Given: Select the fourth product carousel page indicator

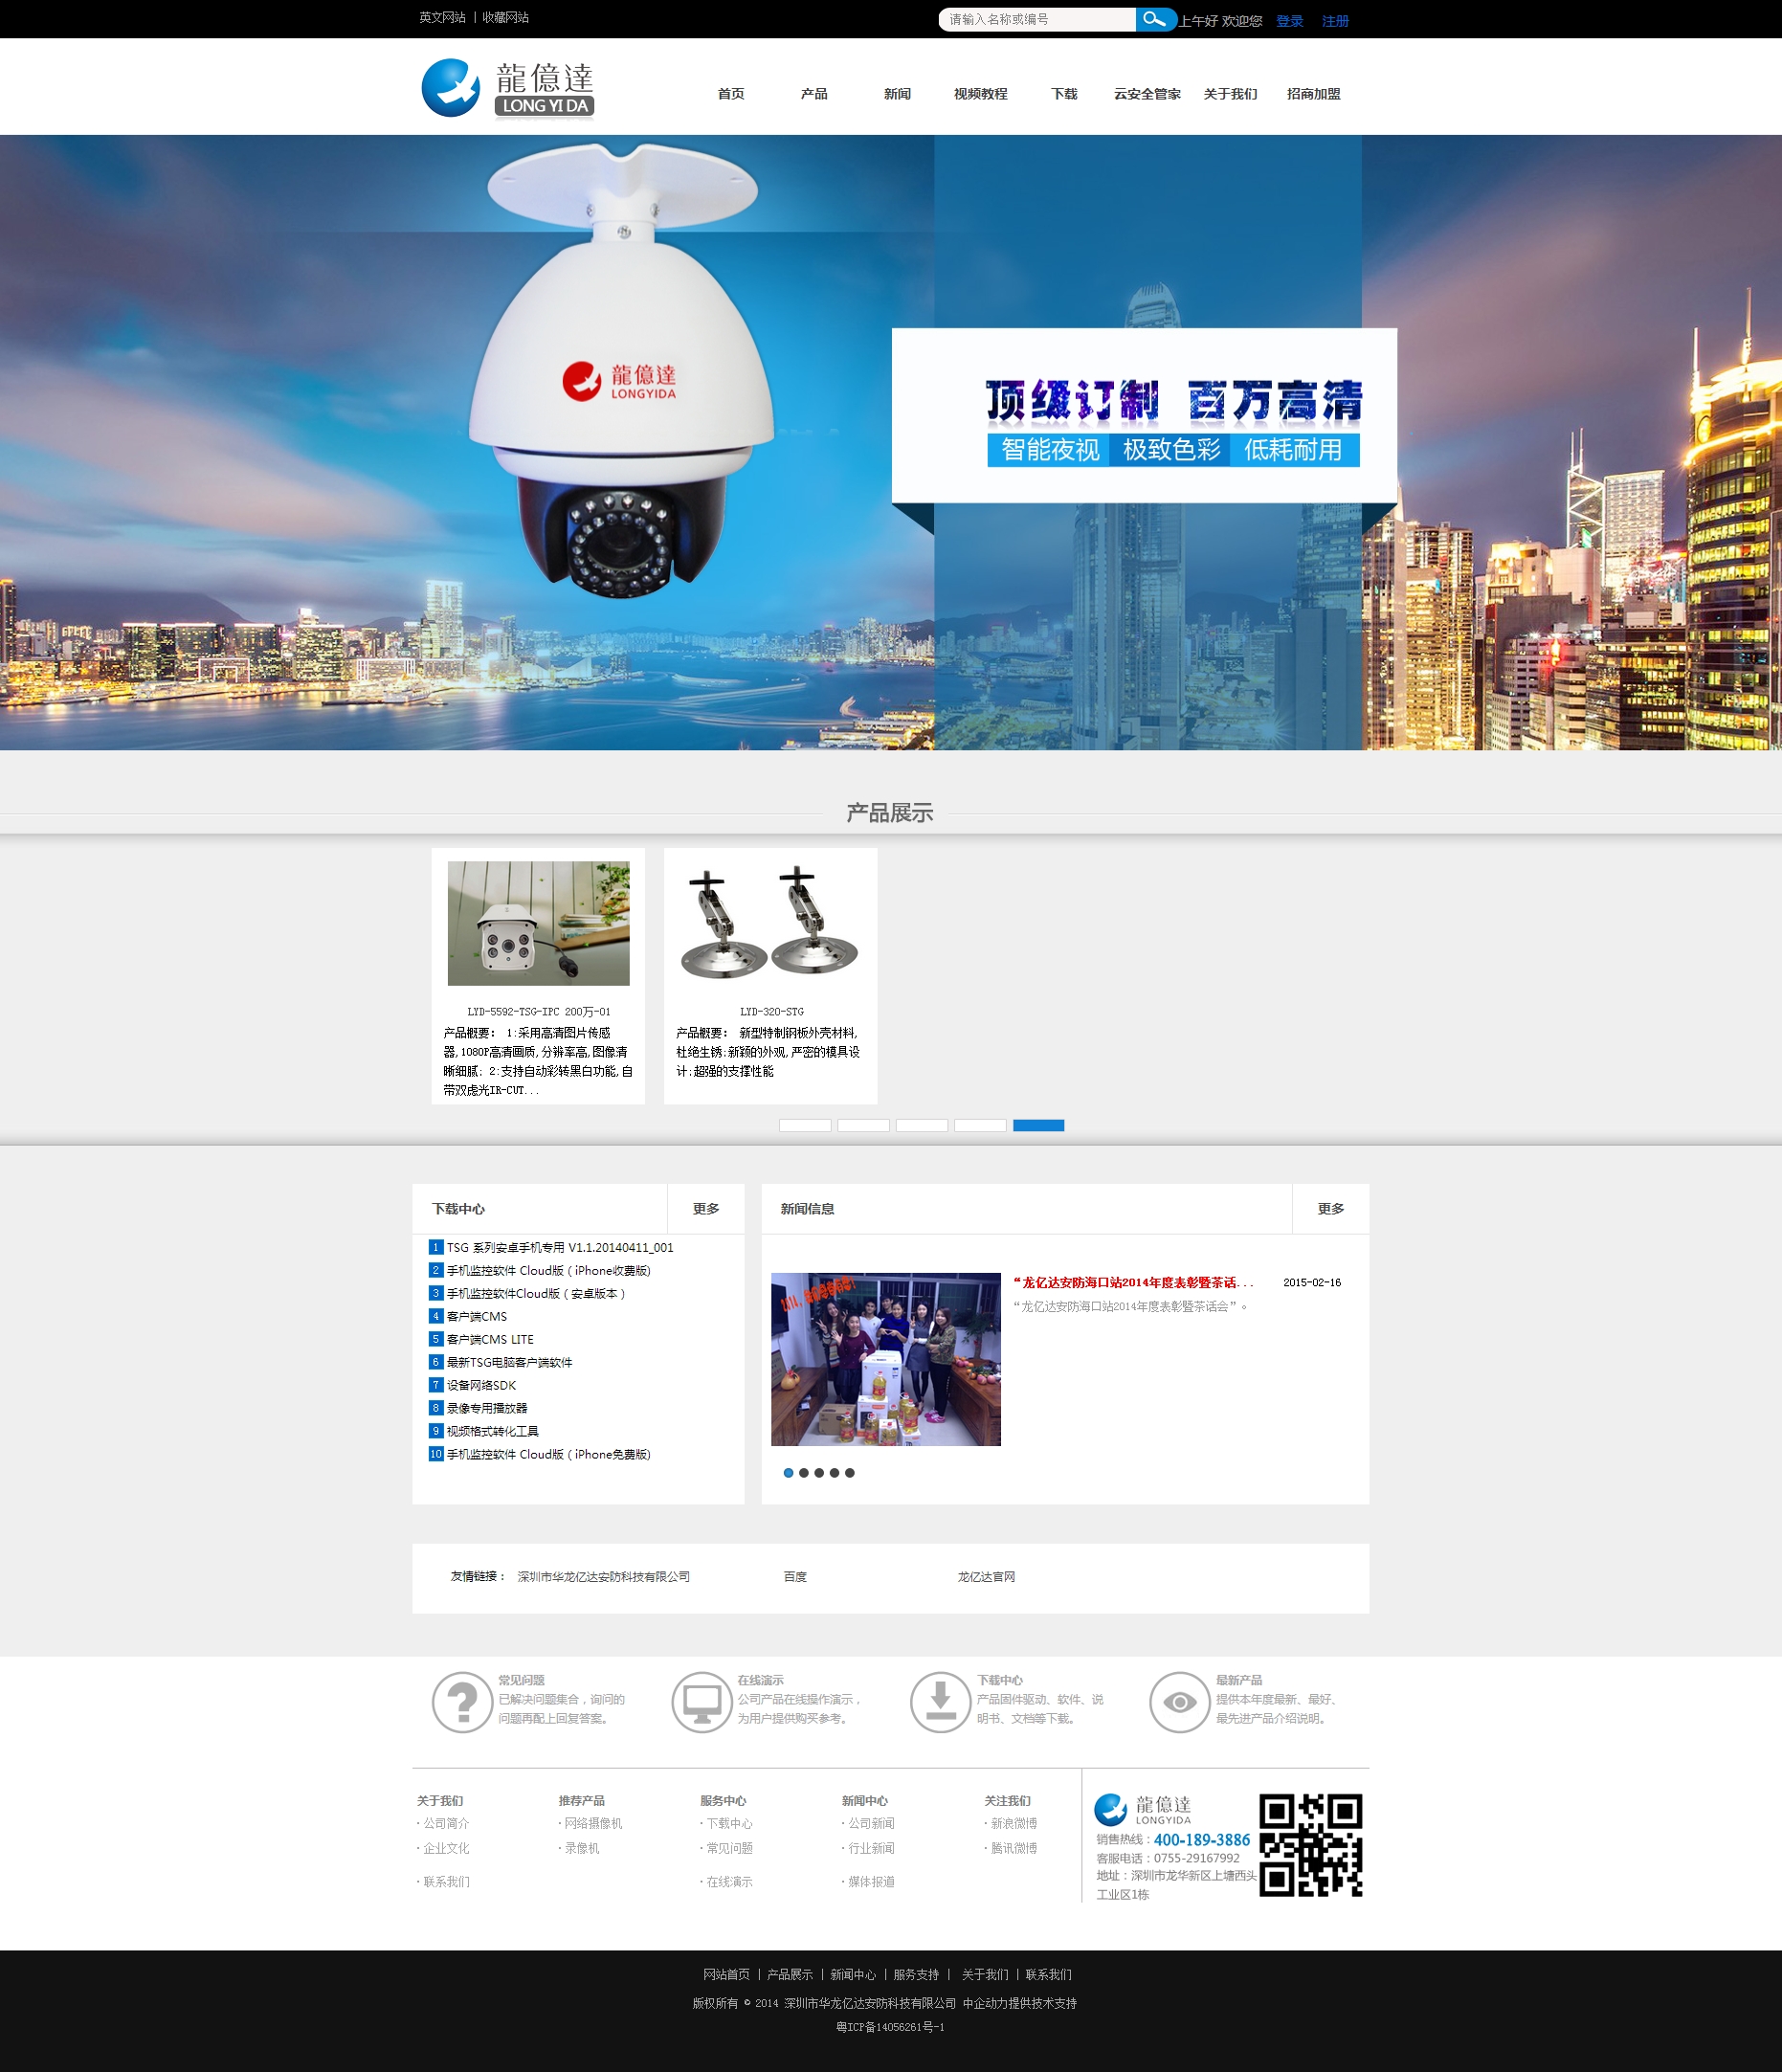Looking at the screenshot, I should [980, 1125].
